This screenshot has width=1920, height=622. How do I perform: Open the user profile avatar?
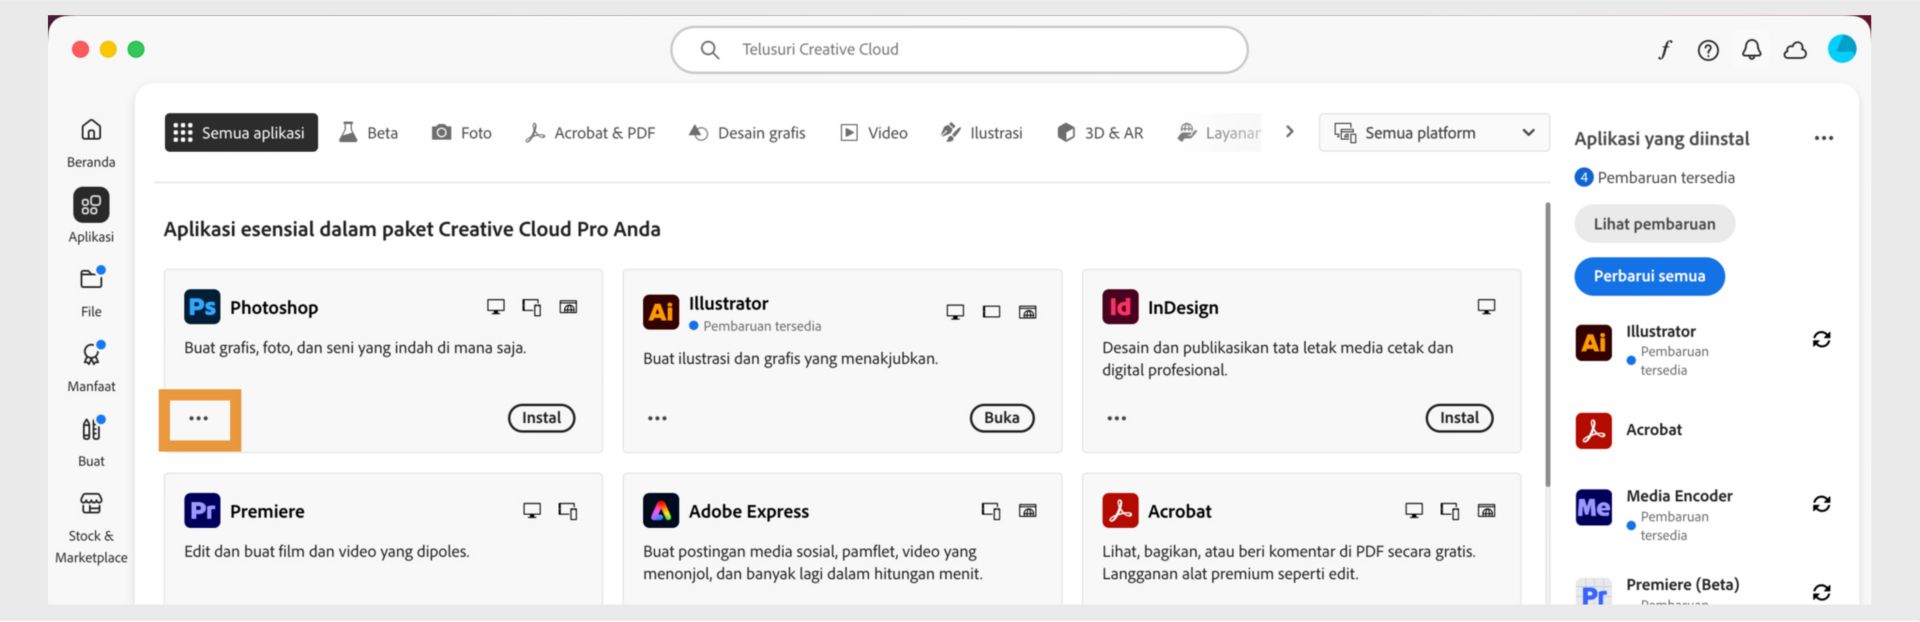[x=1842, y=49]
